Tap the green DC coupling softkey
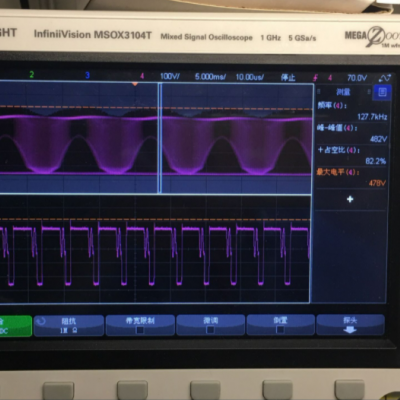This screenshot has width=400, height=400. (16, 326)
